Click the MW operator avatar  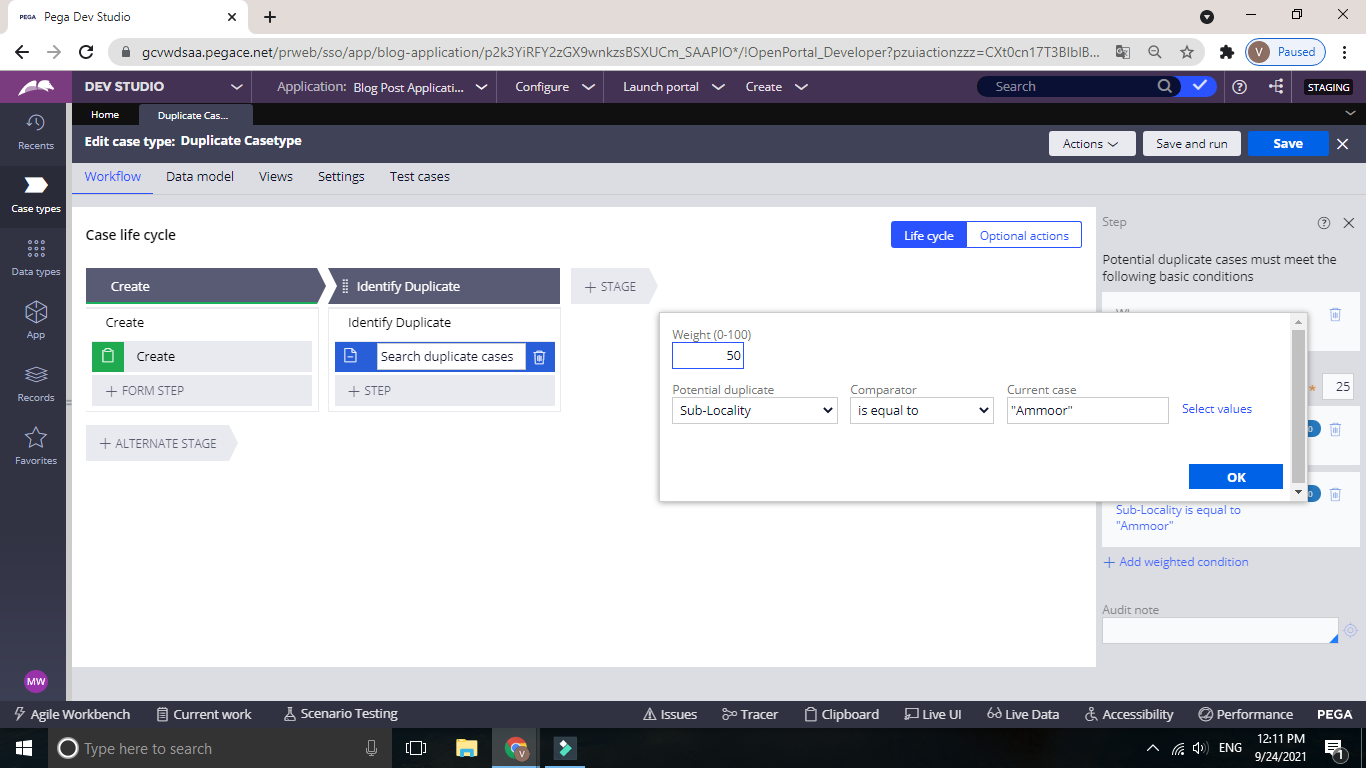(x=36, y=681)
